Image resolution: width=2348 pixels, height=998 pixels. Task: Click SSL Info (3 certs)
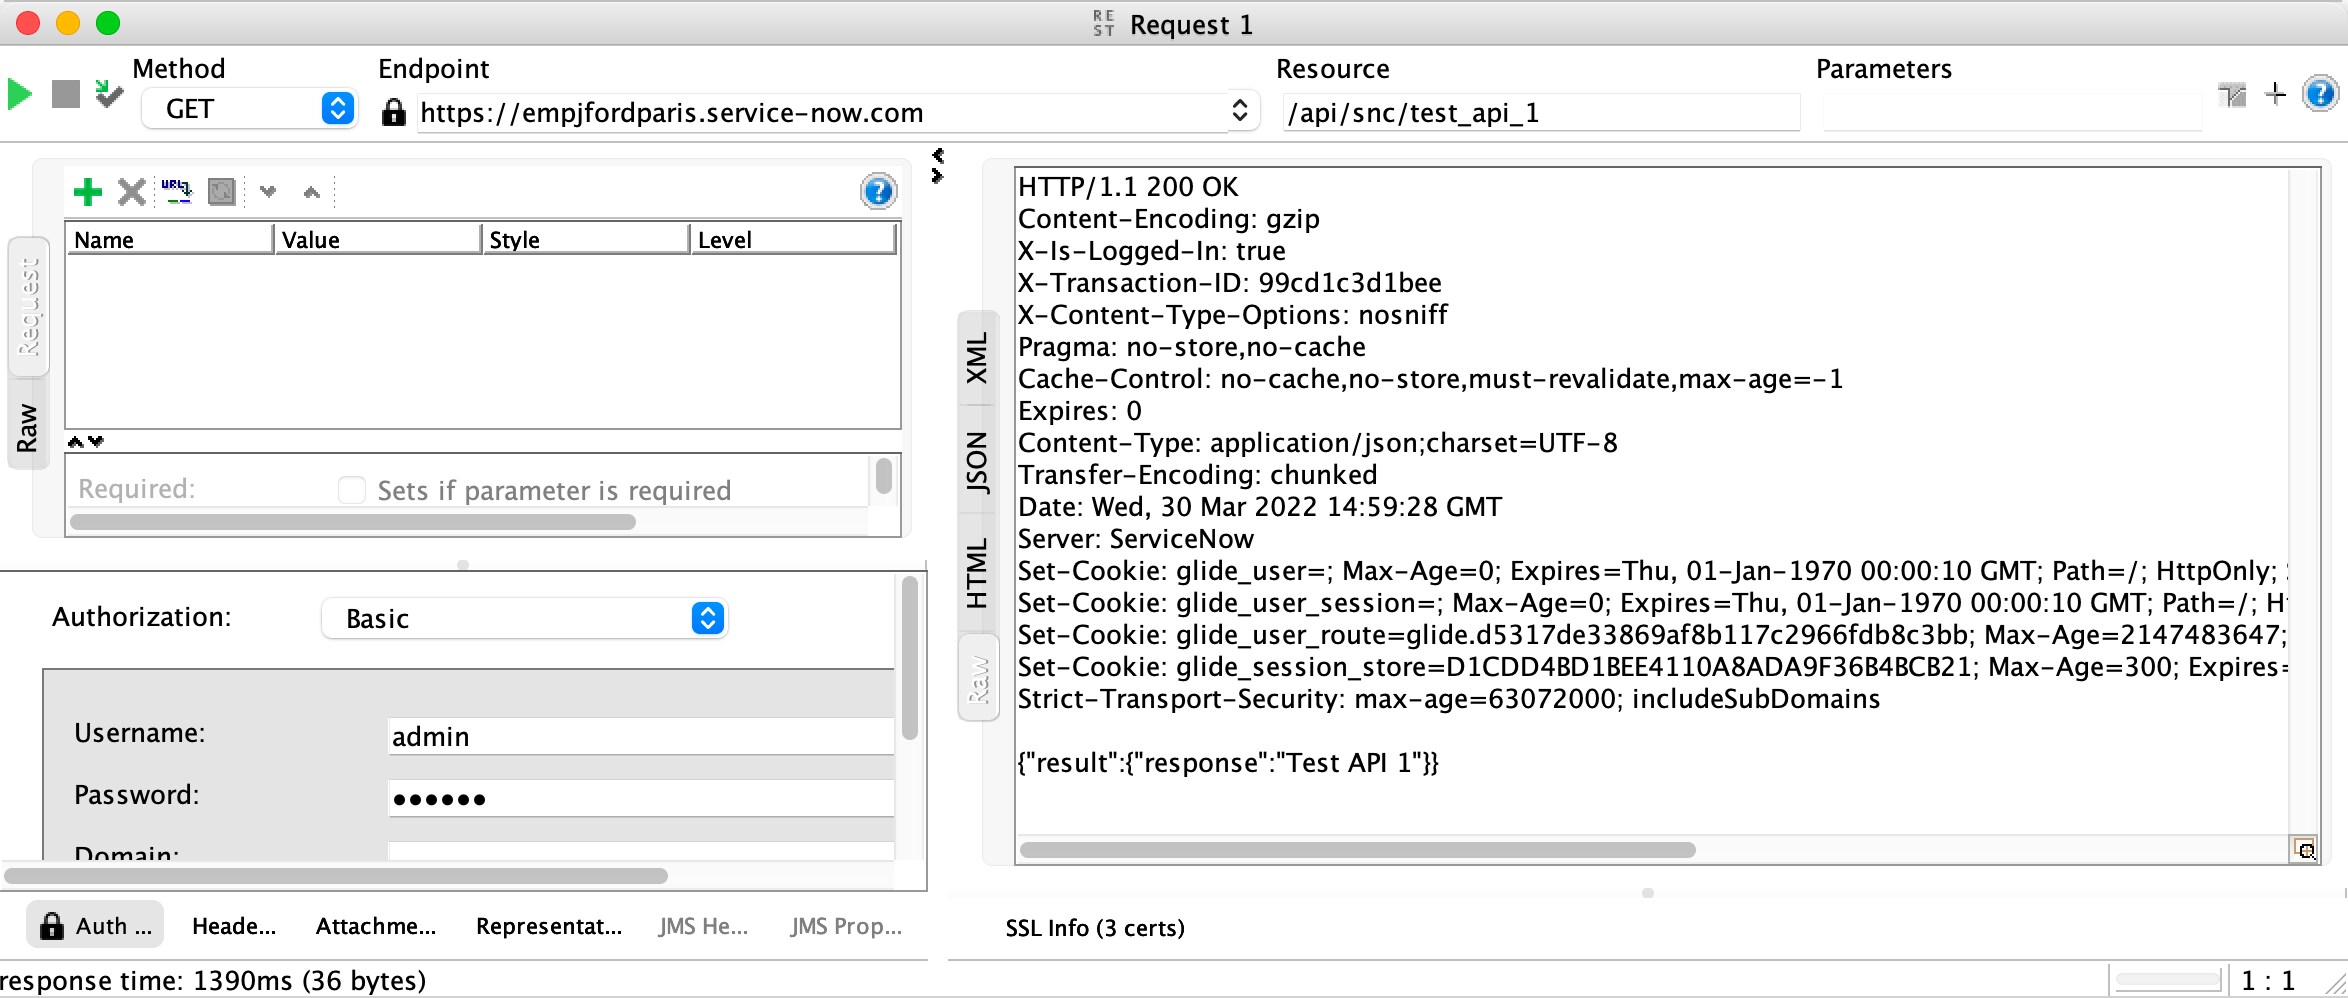pos(1095,928)
